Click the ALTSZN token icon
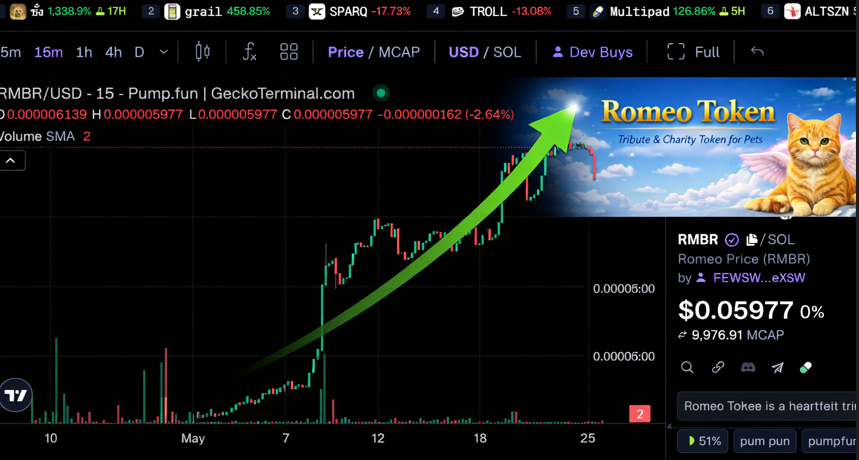The width and height of the screenshot is (859, 460). point(792,11)
